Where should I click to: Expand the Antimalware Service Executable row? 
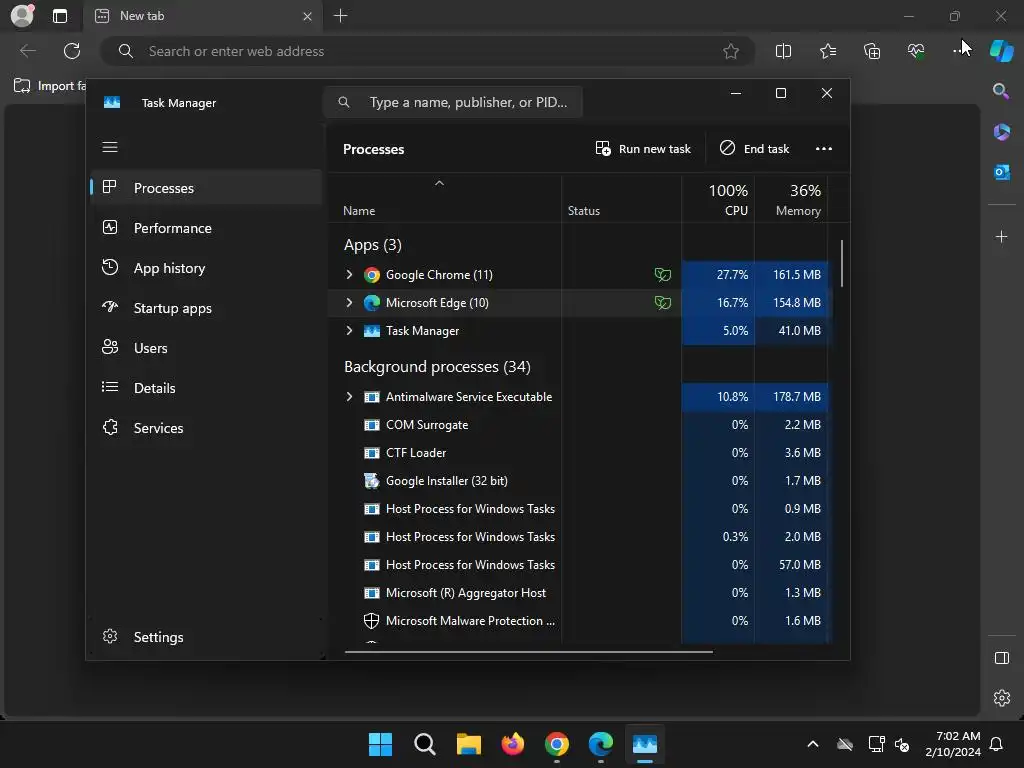349,396
